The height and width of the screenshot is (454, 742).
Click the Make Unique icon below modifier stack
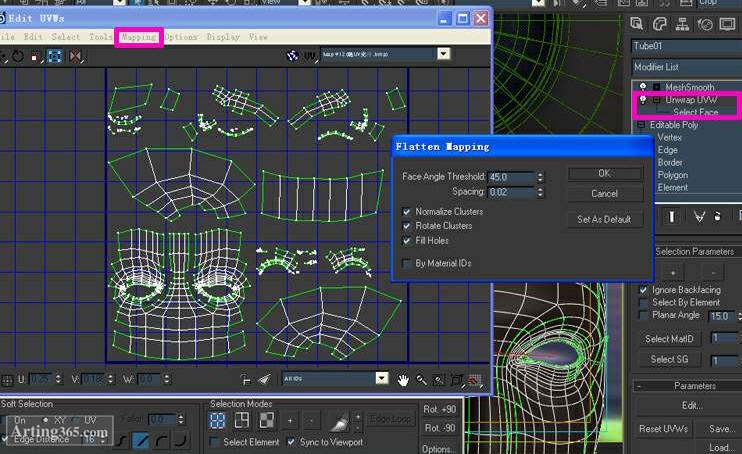pyautogui.click(x=699, y=216)
